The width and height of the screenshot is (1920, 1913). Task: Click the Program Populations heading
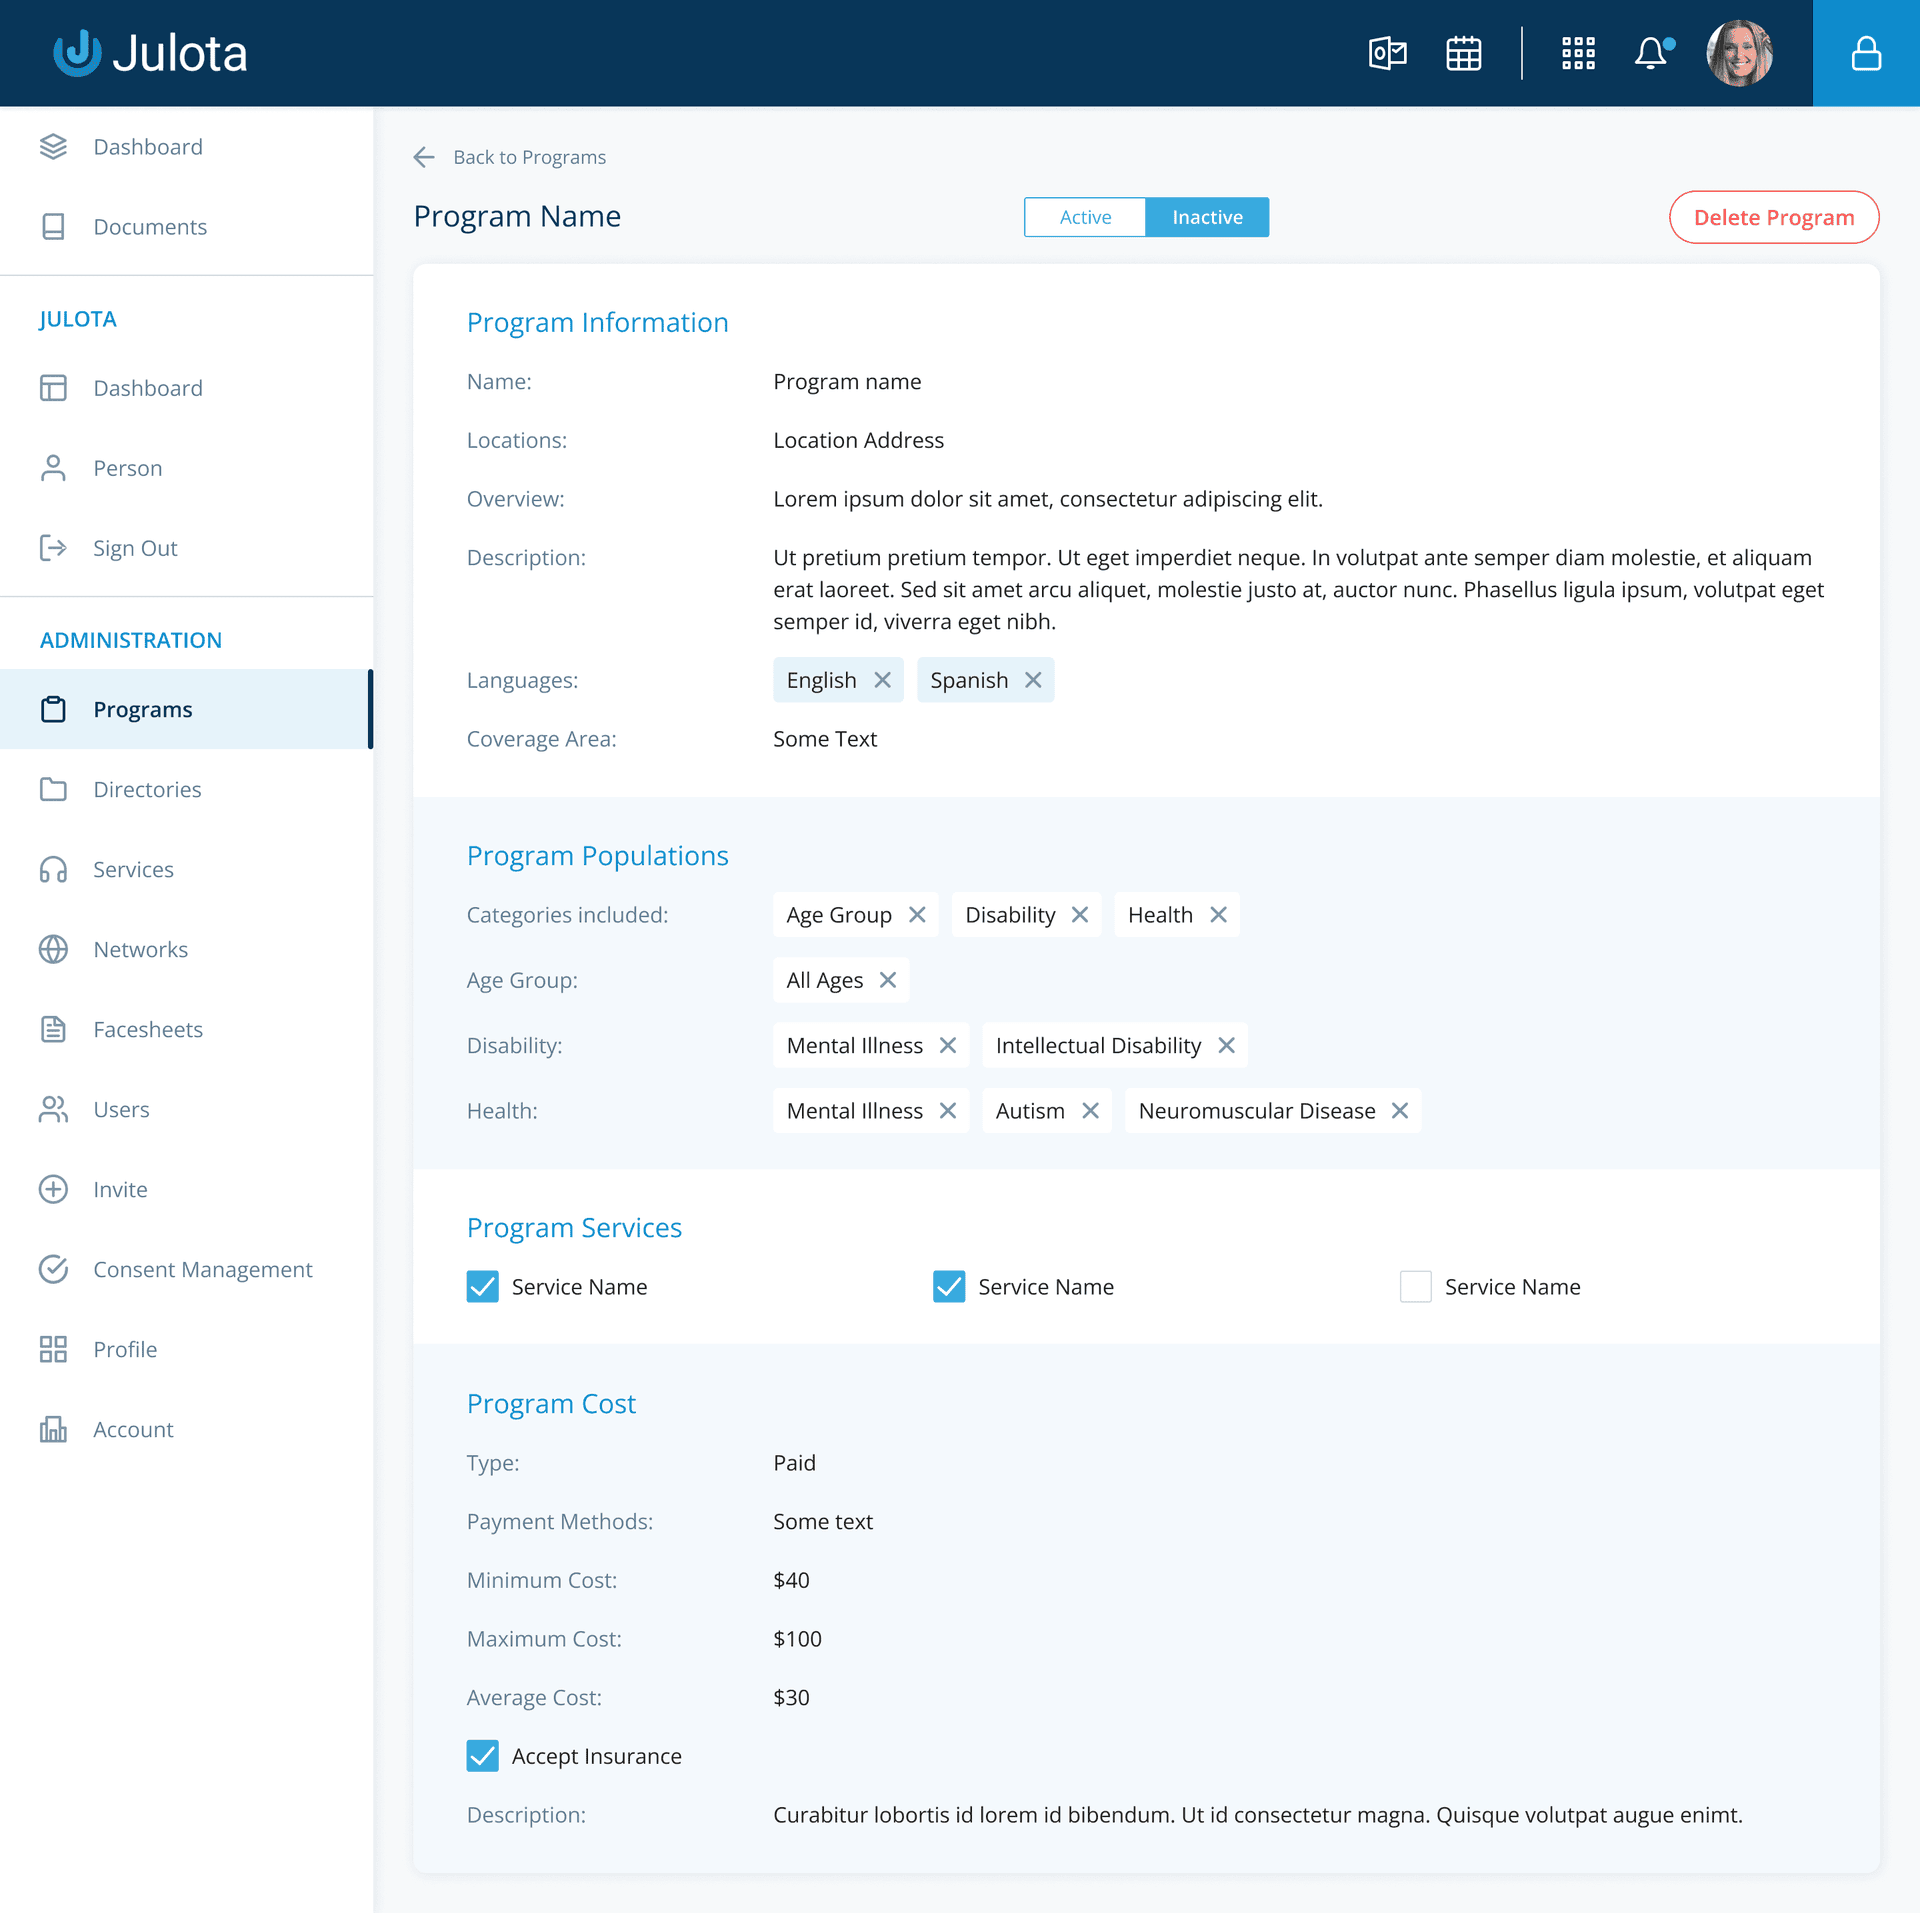pyautogui.click(x=597, y=855)
